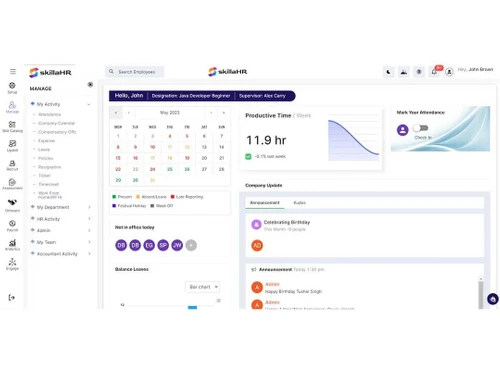Open Company Calendar menu item

(56, 123)
